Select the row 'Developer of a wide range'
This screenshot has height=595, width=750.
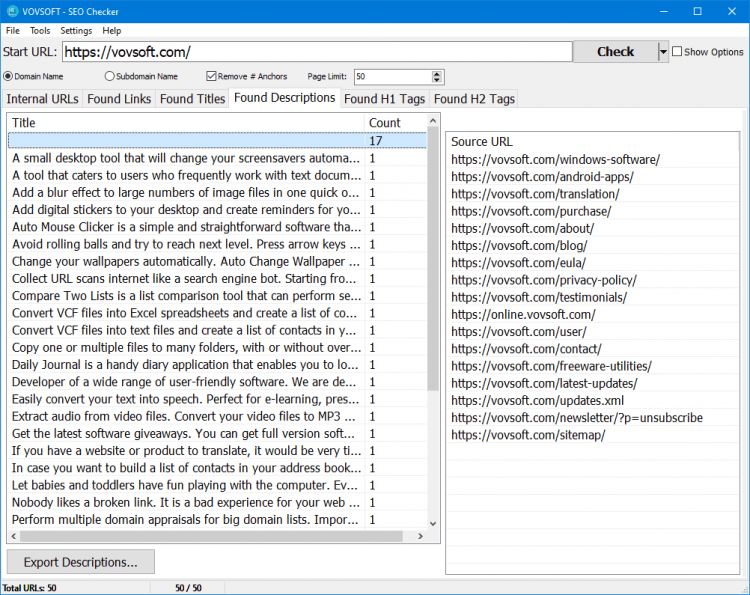tap(217, 382)
